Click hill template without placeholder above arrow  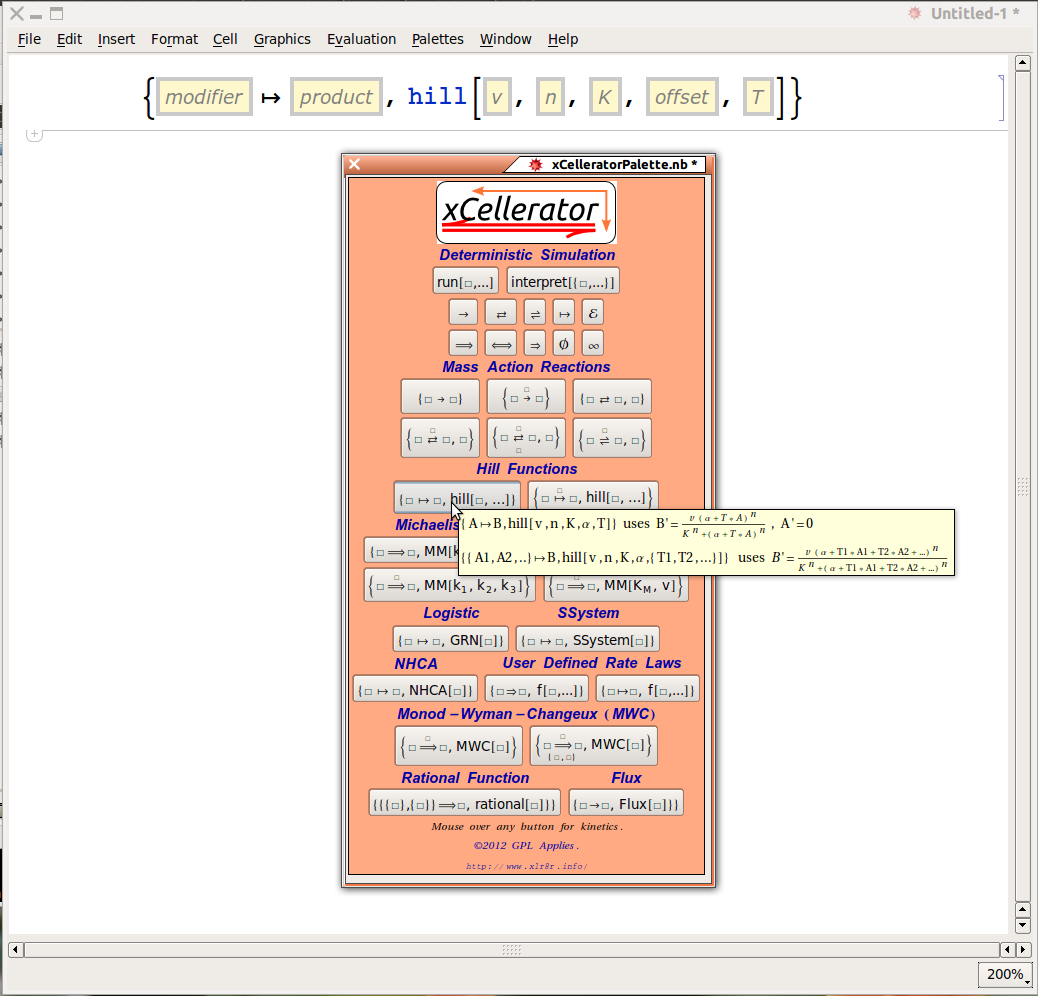pyautogui.click(x=457, y=498)
